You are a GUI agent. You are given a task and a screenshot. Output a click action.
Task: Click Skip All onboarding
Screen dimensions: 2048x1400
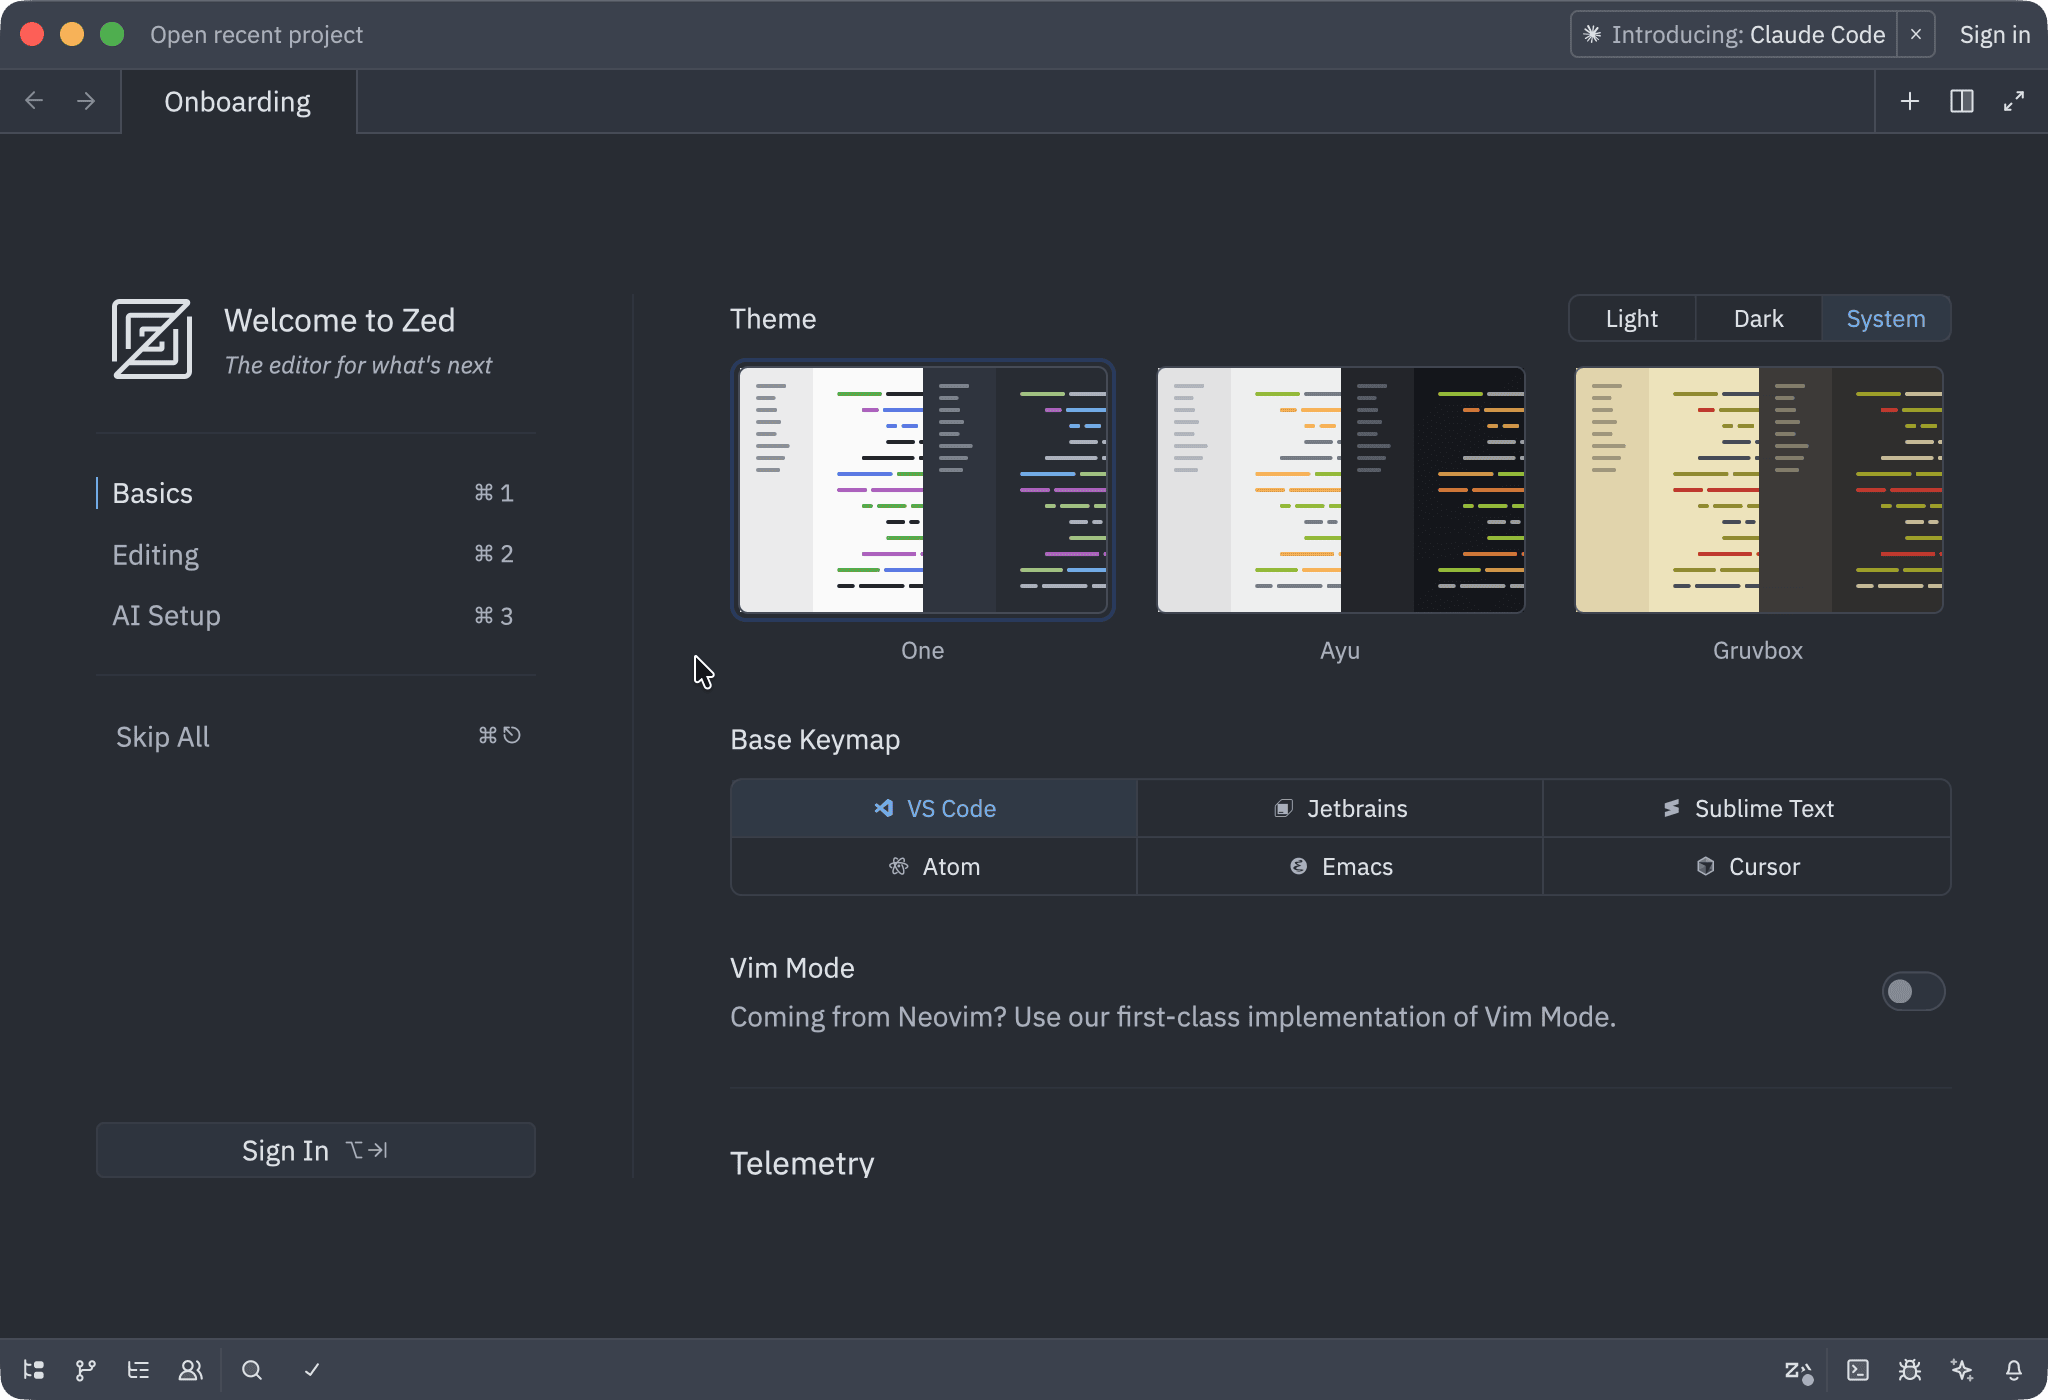pos(163,737)
